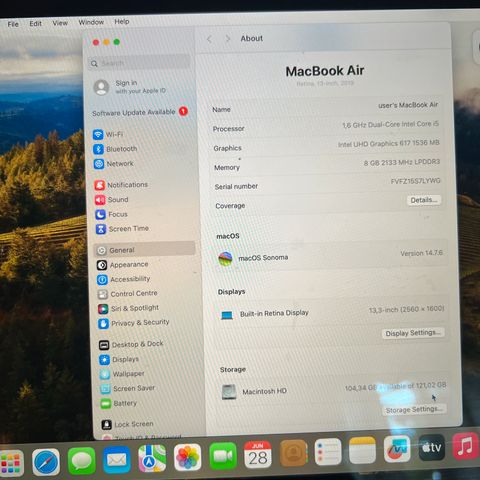Click Storage Settings button
Screen dimensions: 480x480
point(414,409)
